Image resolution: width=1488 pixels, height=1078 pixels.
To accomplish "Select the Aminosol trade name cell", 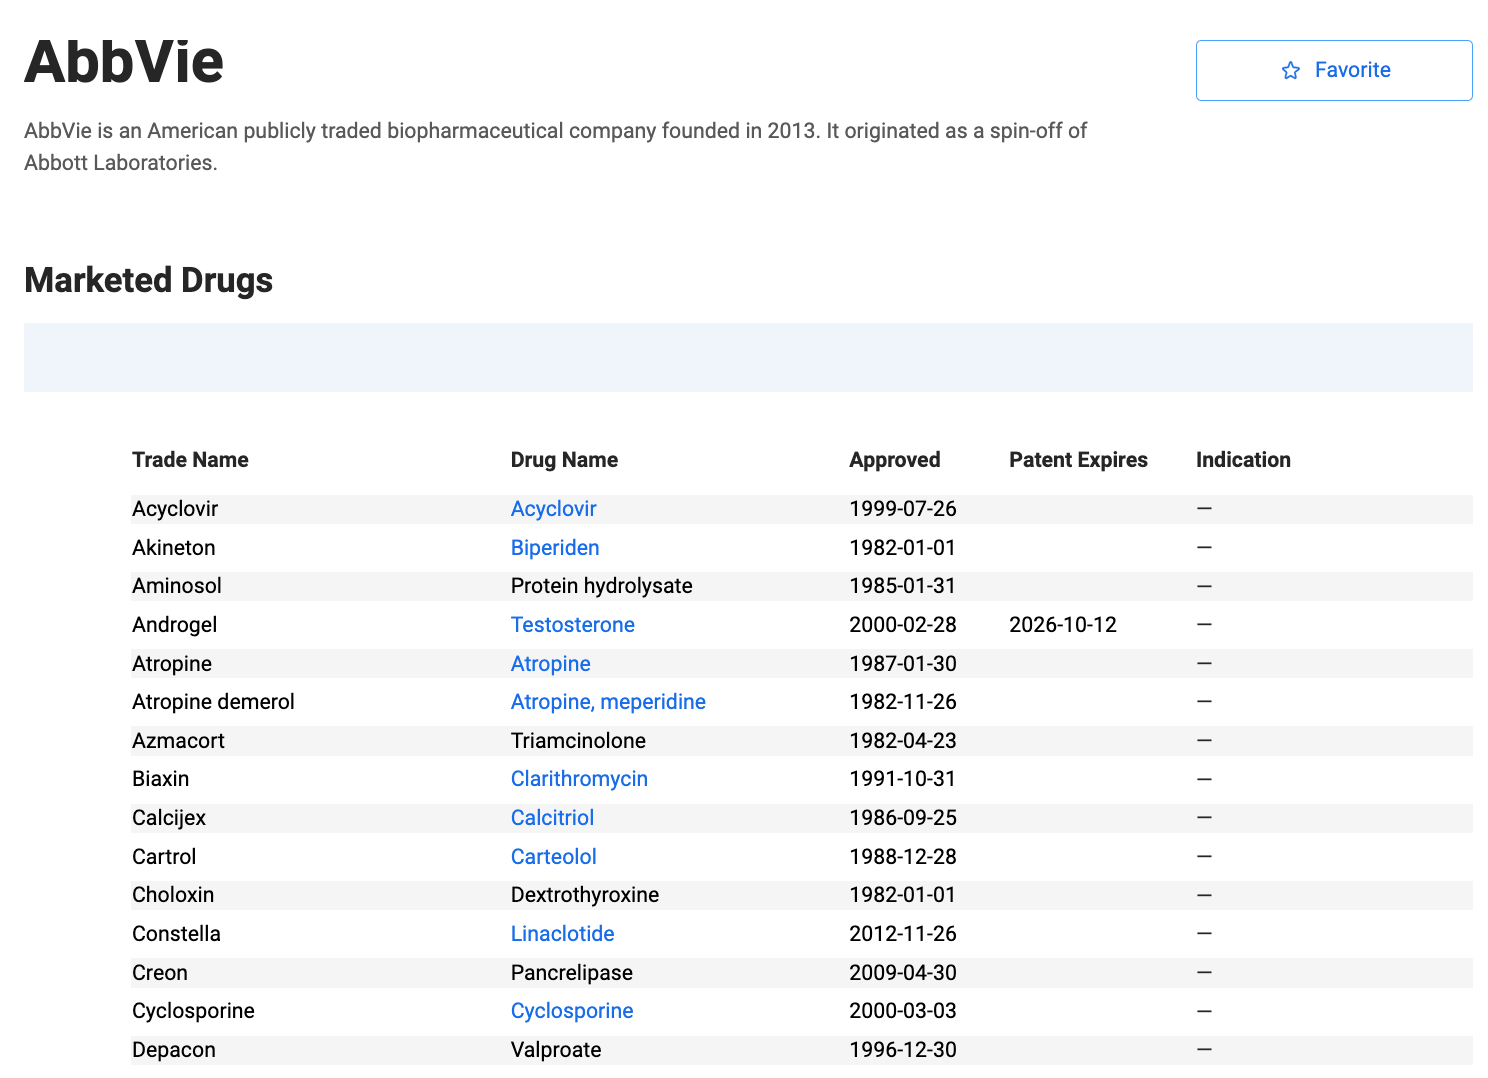I will coord(176,586).
